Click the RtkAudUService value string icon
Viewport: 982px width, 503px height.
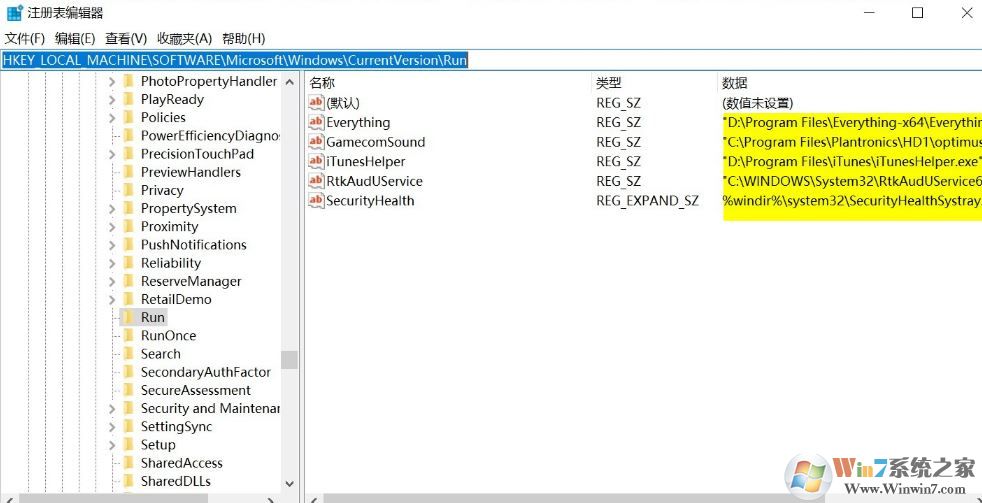(316, 180)
